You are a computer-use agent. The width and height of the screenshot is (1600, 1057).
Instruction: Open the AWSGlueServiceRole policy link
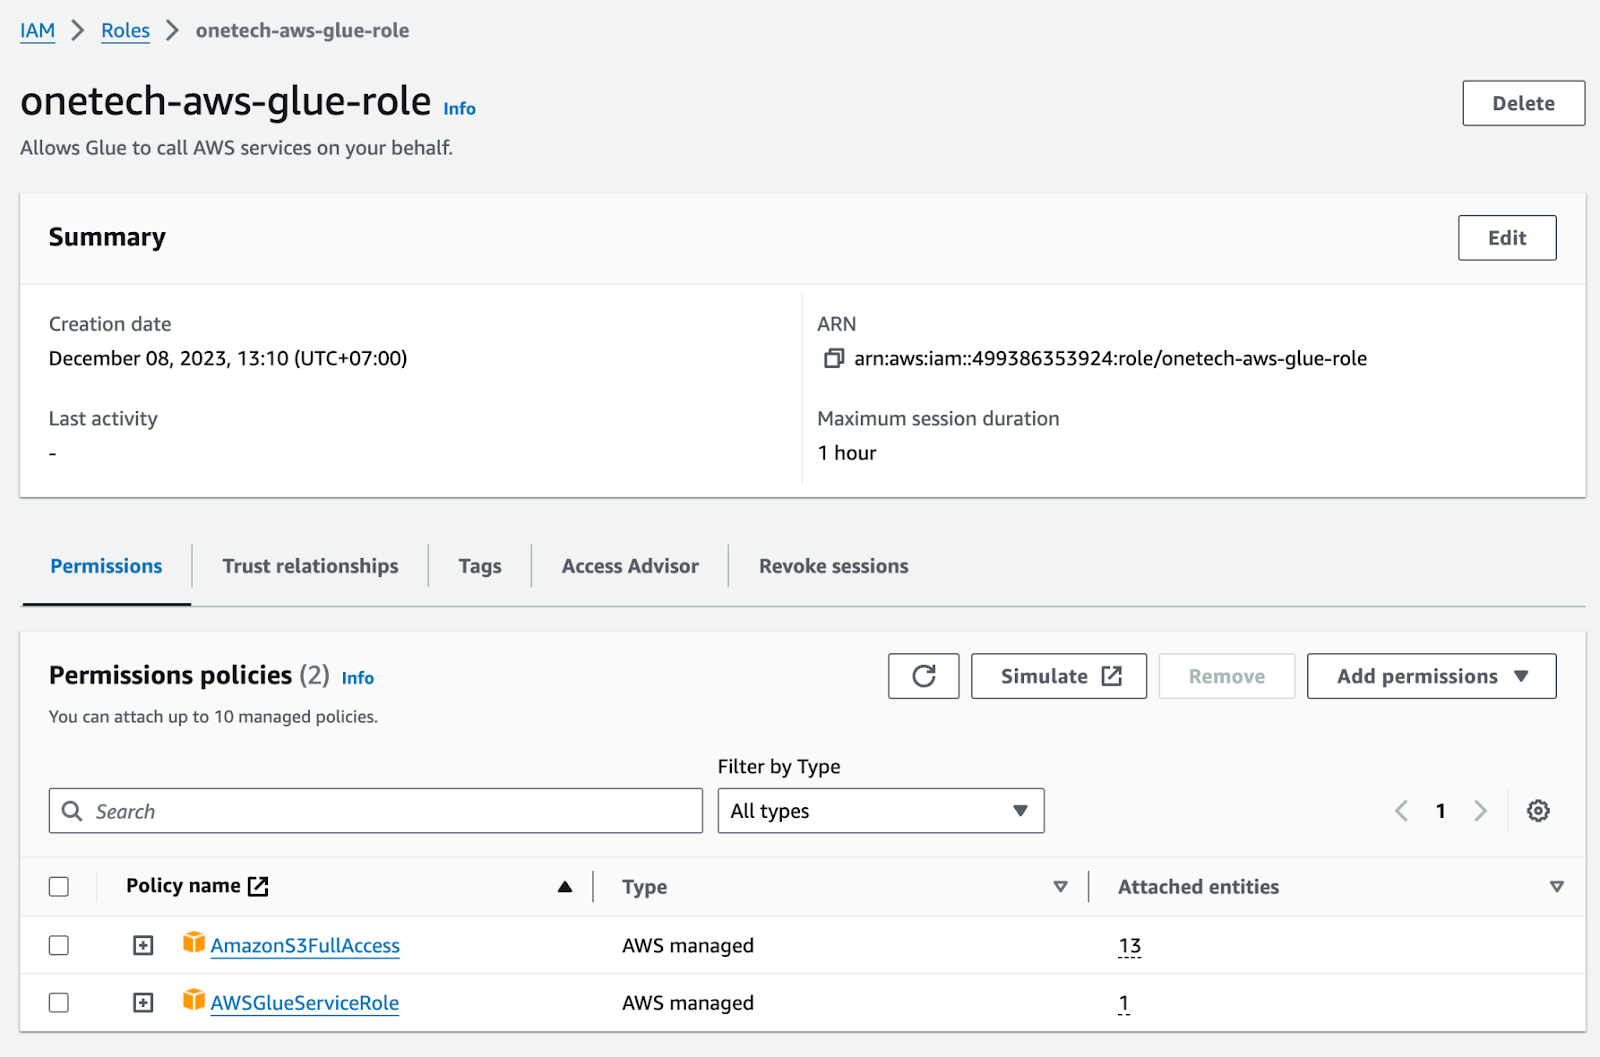point(303,1002)
